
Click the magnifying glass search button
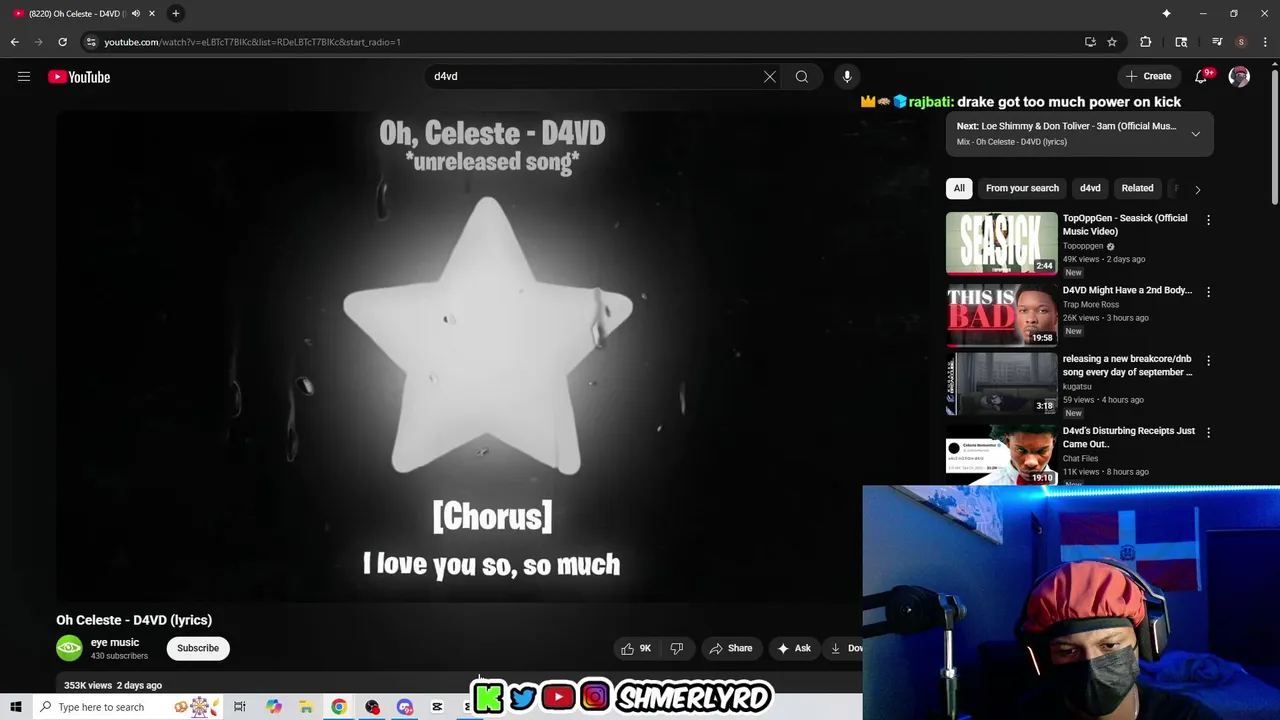pyautogui.click(x=802, y=77)
